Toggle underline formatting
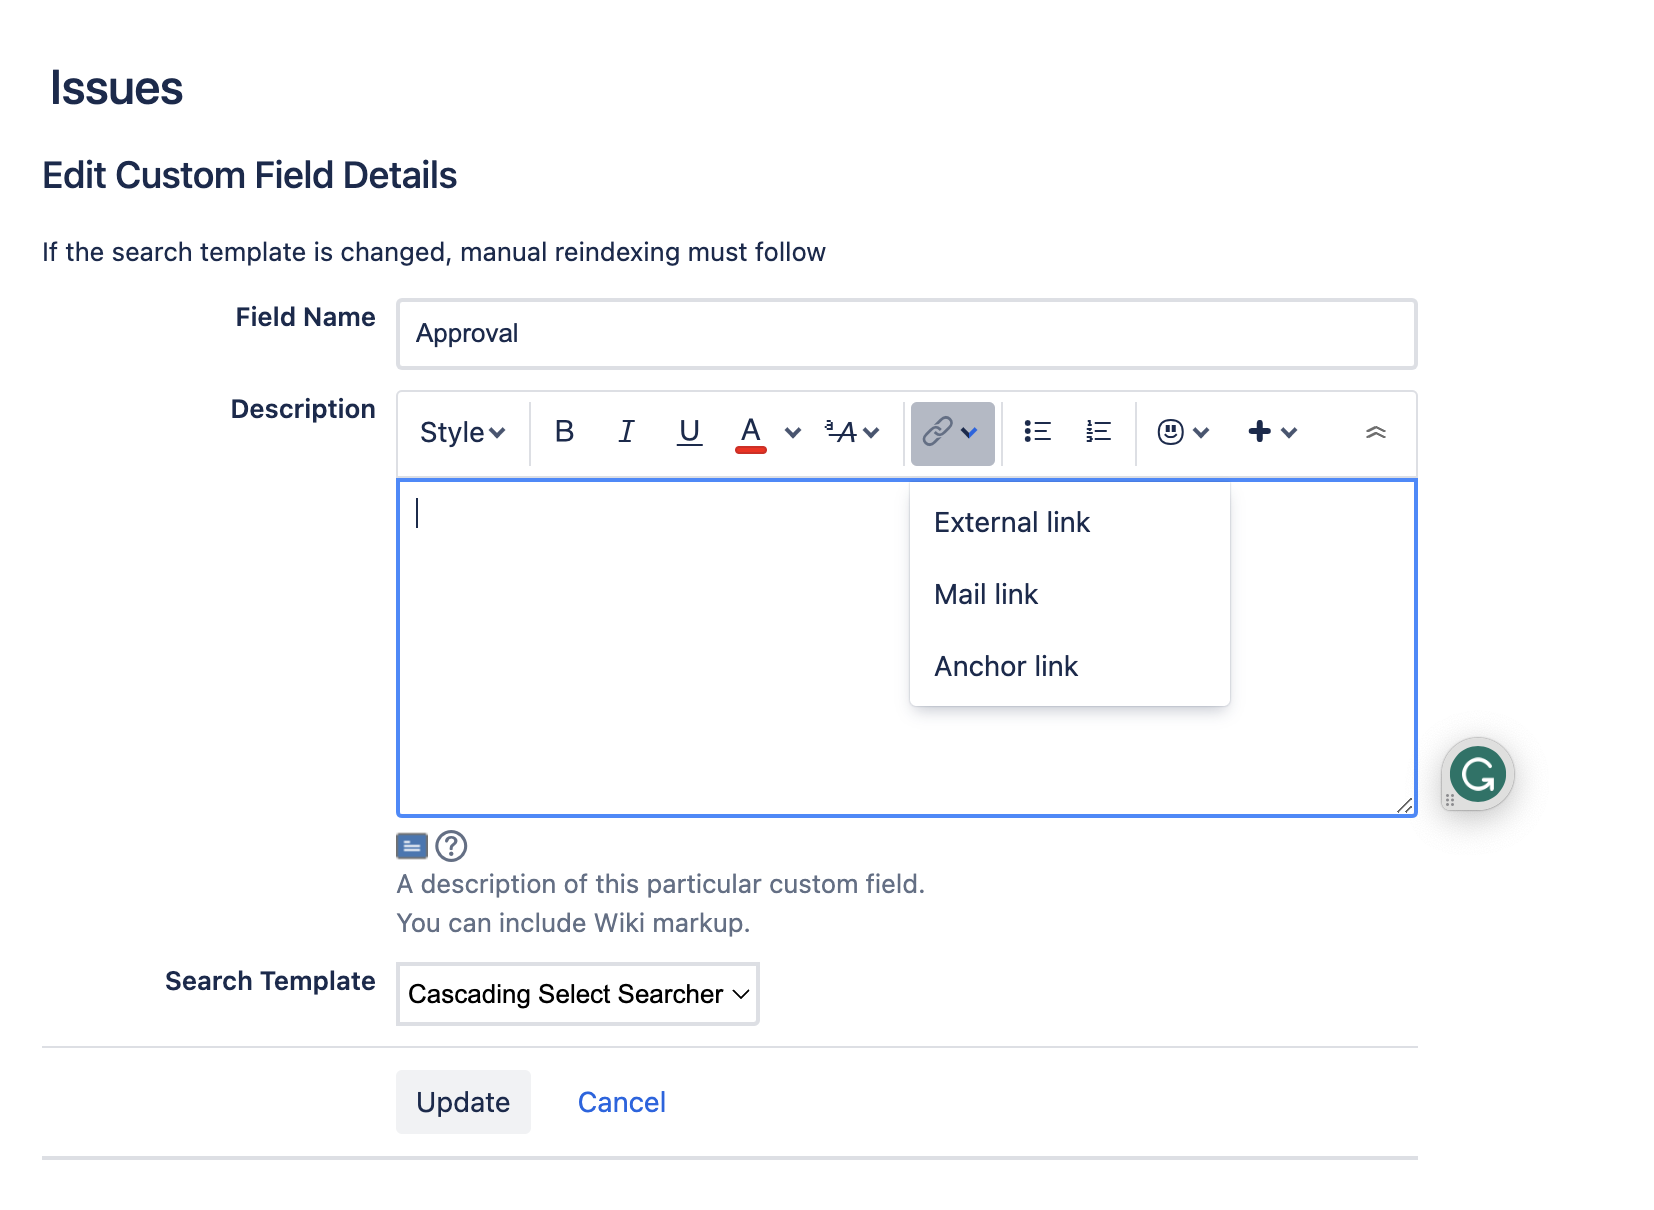Image resolution: width=1654 pixels, height=1210 pixels. tap(689, 432)
